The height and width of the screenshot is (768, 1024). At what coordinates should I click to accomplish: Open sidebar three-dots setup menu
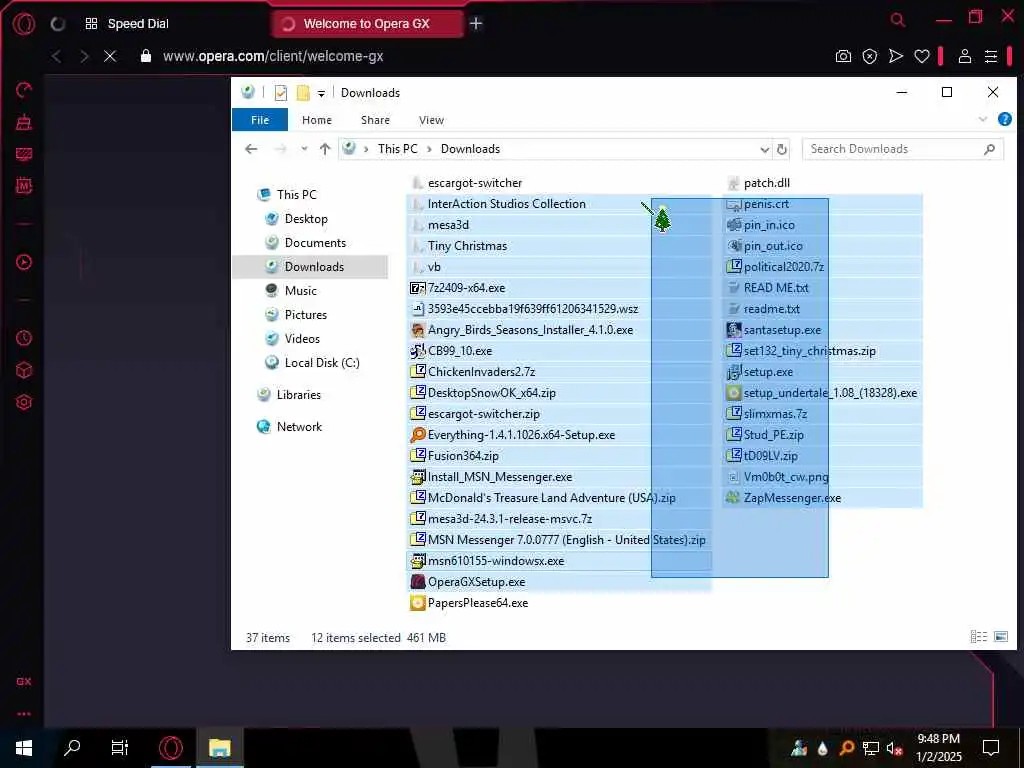[24, 714]
